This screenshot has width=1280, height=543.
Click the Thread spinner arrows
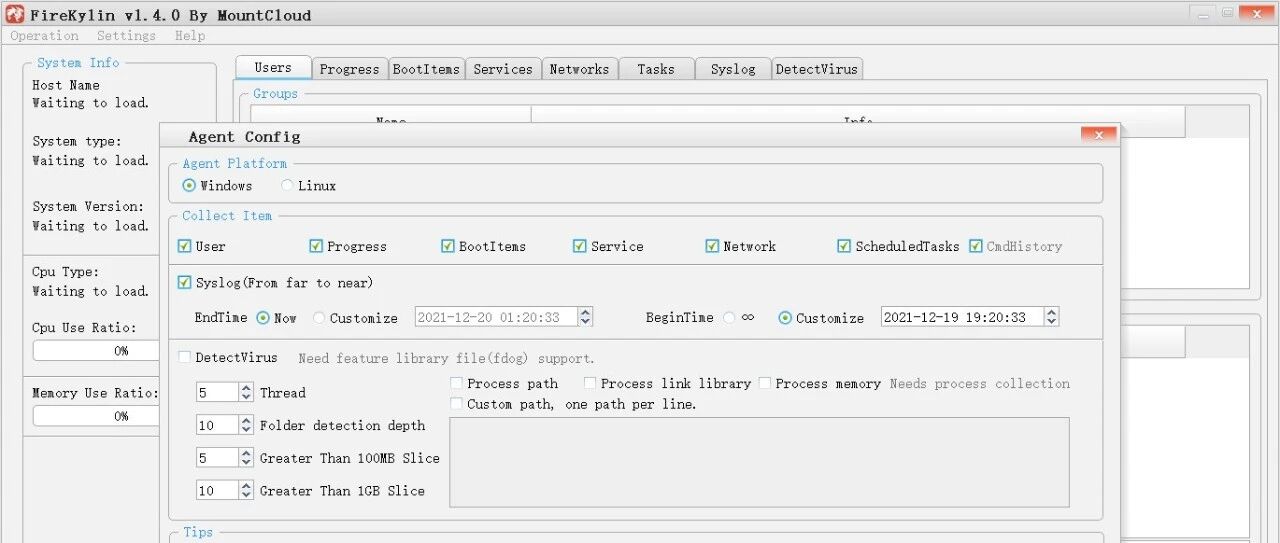tap(246, 393)
